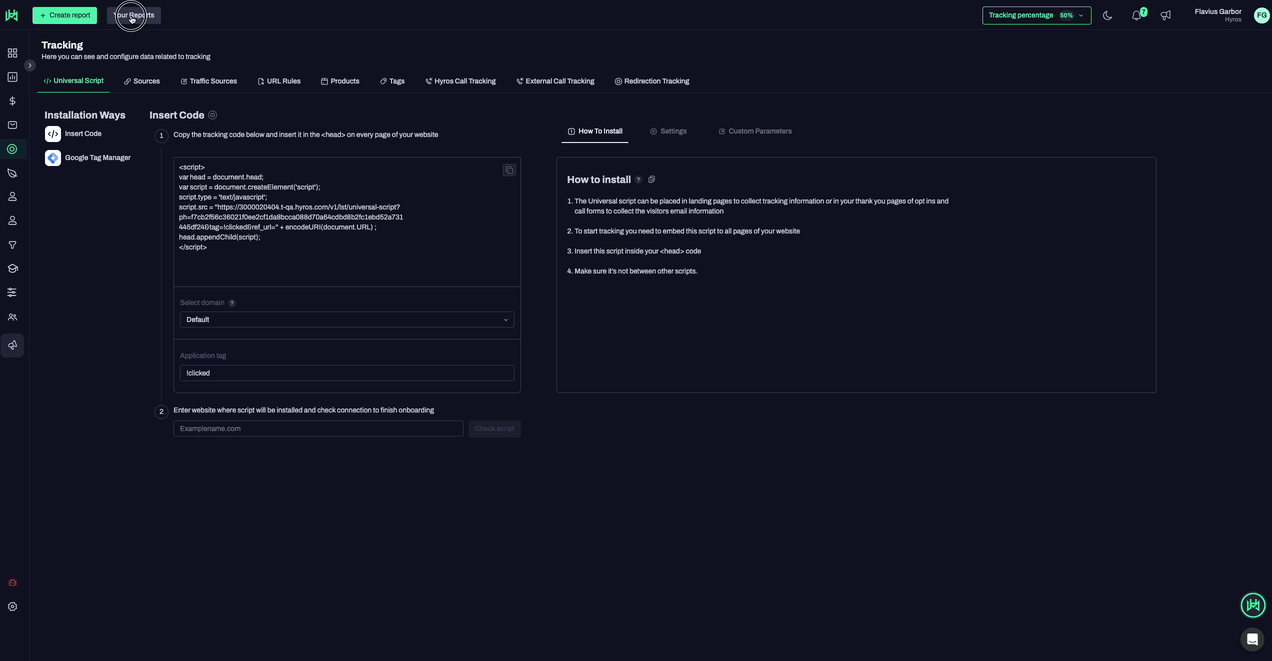Image resolution: width=1272 pixels, height=661 pixels.
Task: Click inside the tracking script code box
Action: click(347, 222)
